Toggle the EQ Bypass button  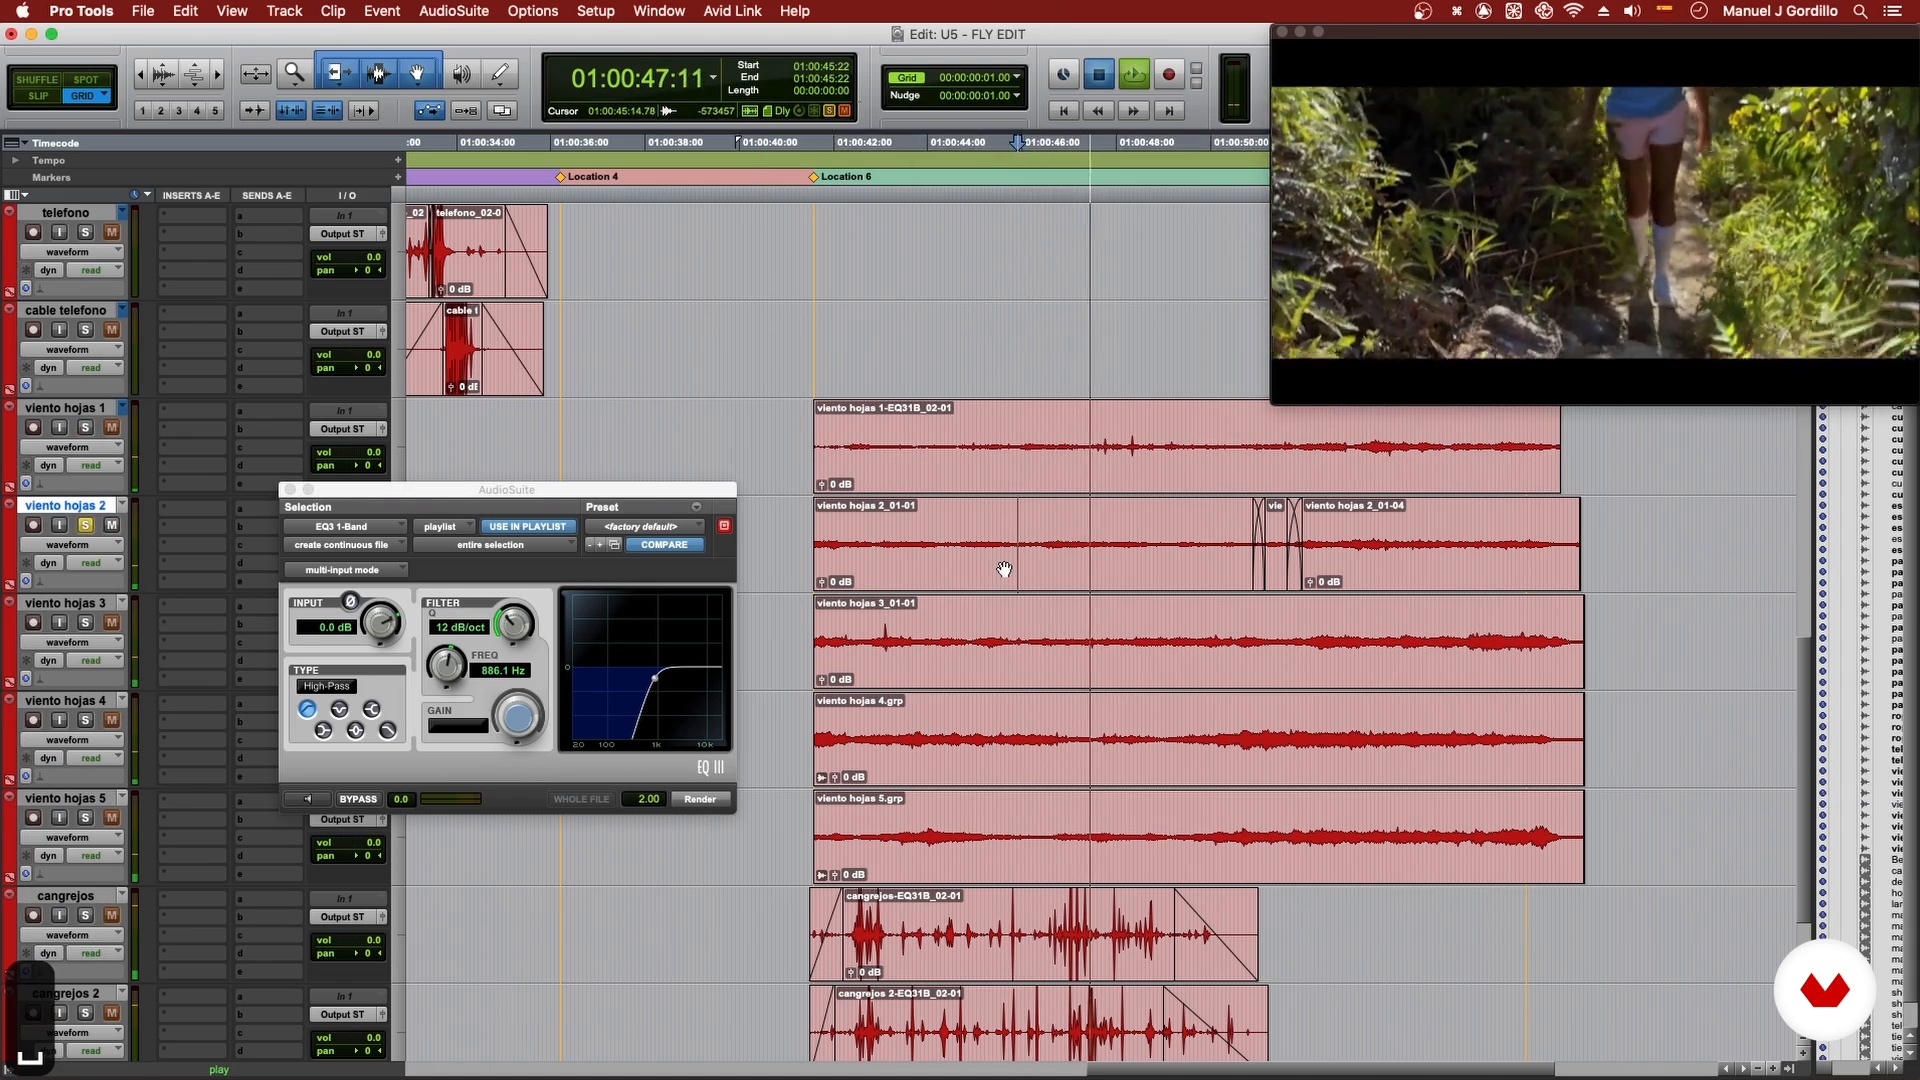pos(357,799)
